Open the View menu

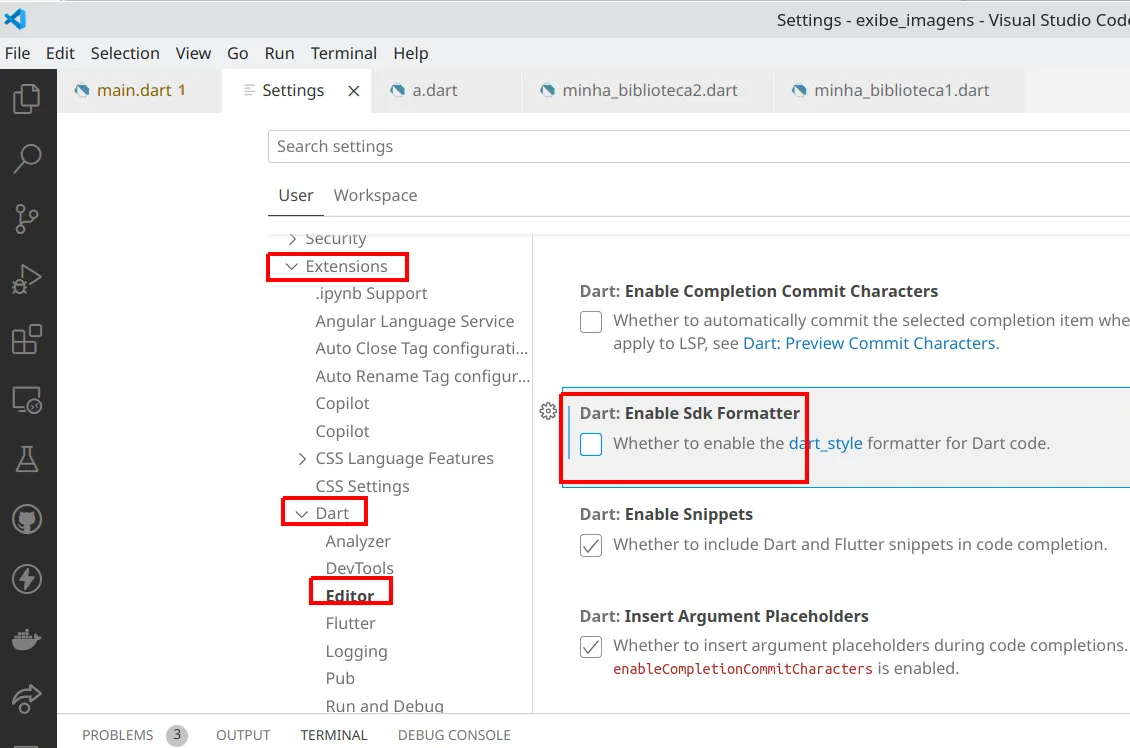pos(193,53)
